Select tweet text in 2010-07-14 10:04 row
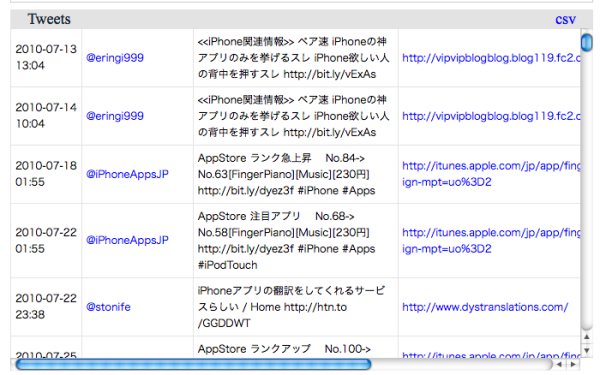Viewport: 600px width, 375px height. point(293,116)
